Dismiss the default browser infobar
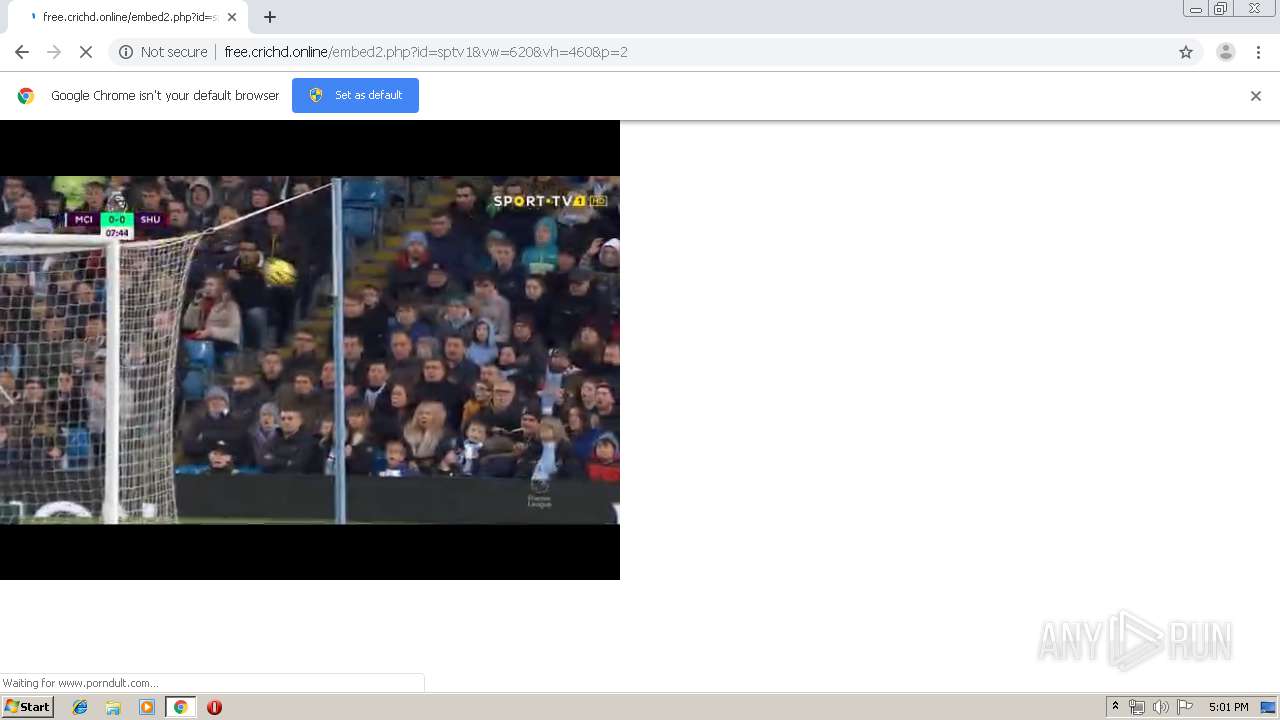This screenshot has height=720, width=1280. (x=1256, y=96)
